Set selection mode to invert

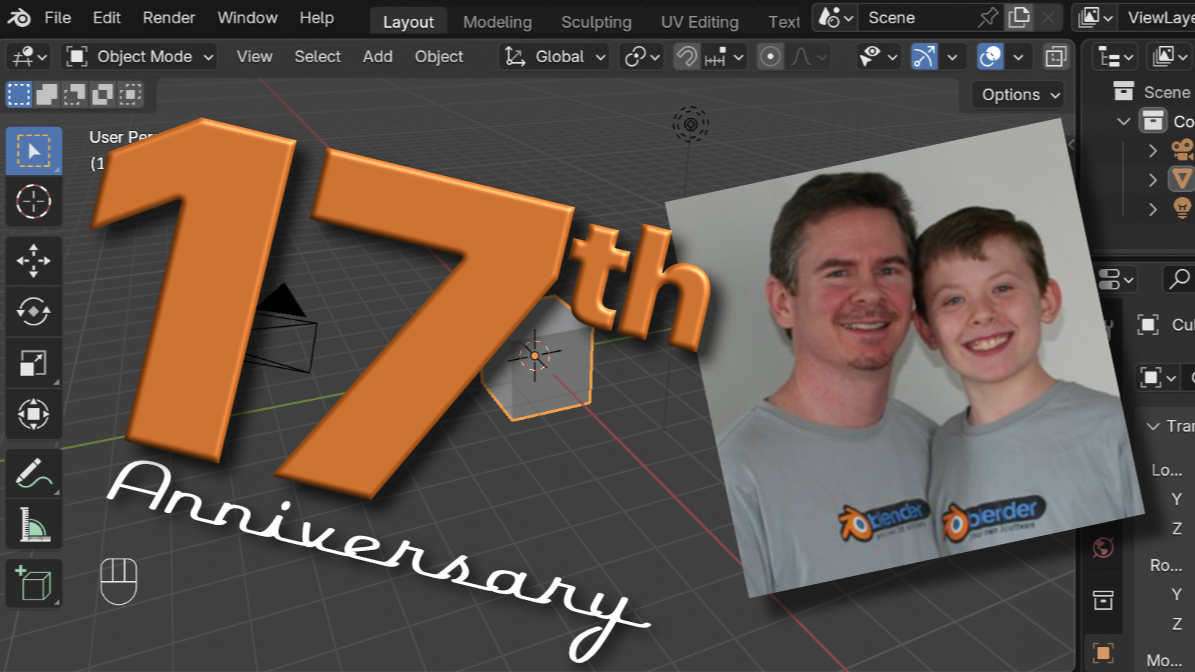(102, 94)
